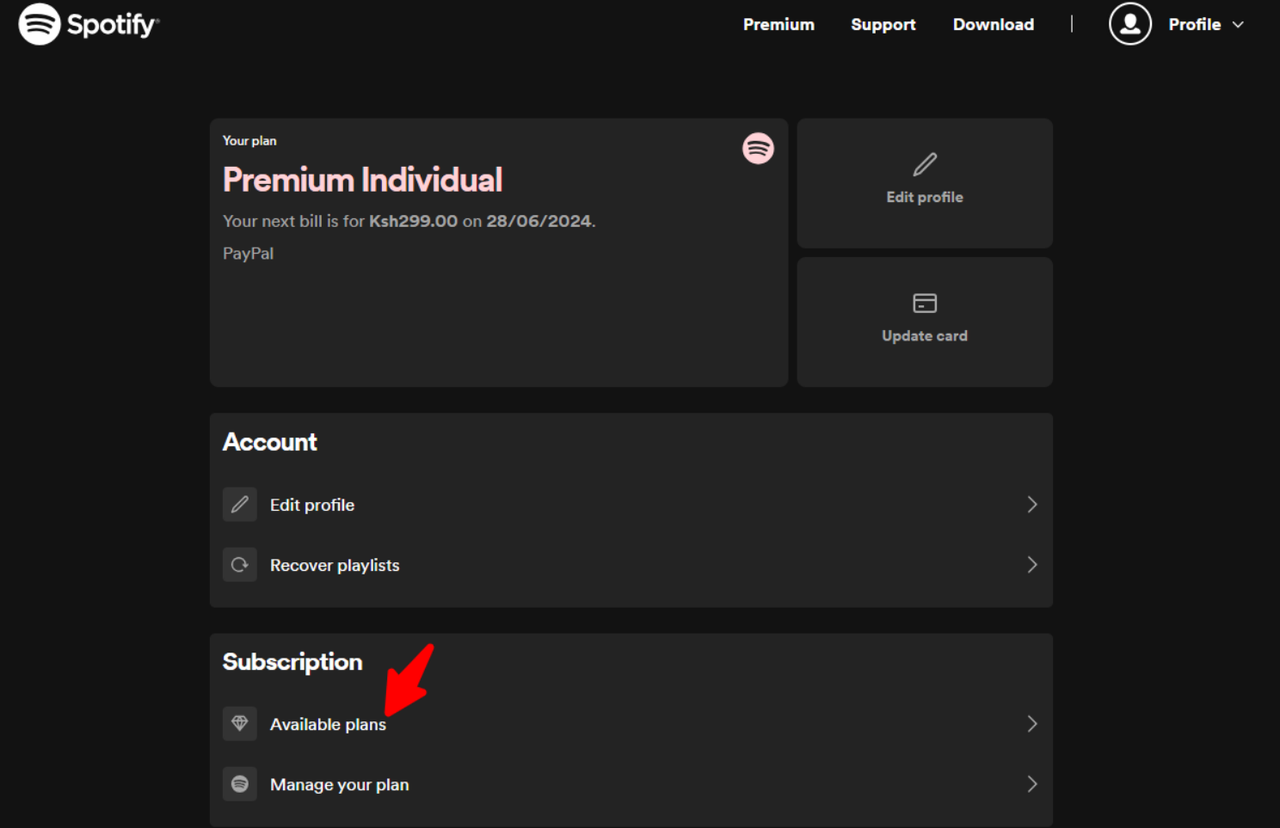Click the Update card credit card icon
1280x828 pixels.
pyautogui.click(x=924, y=304)
